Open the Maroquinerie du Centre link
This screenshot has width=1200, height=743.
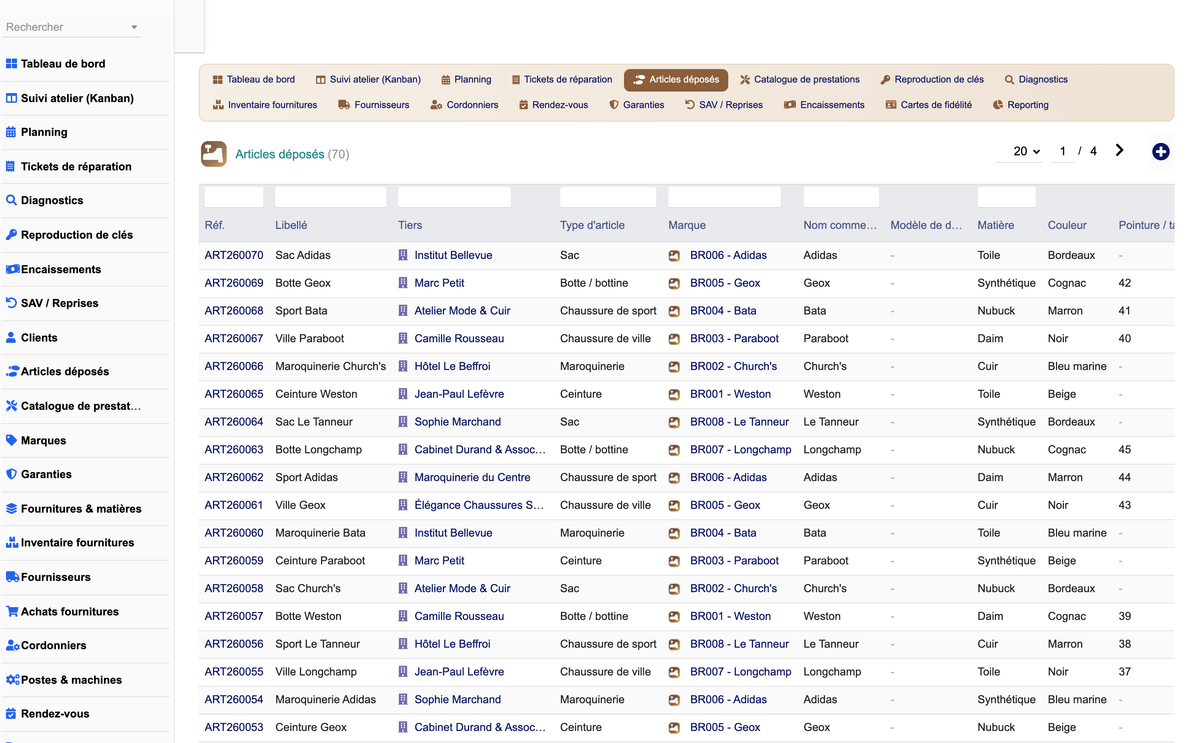coord(472,478)
